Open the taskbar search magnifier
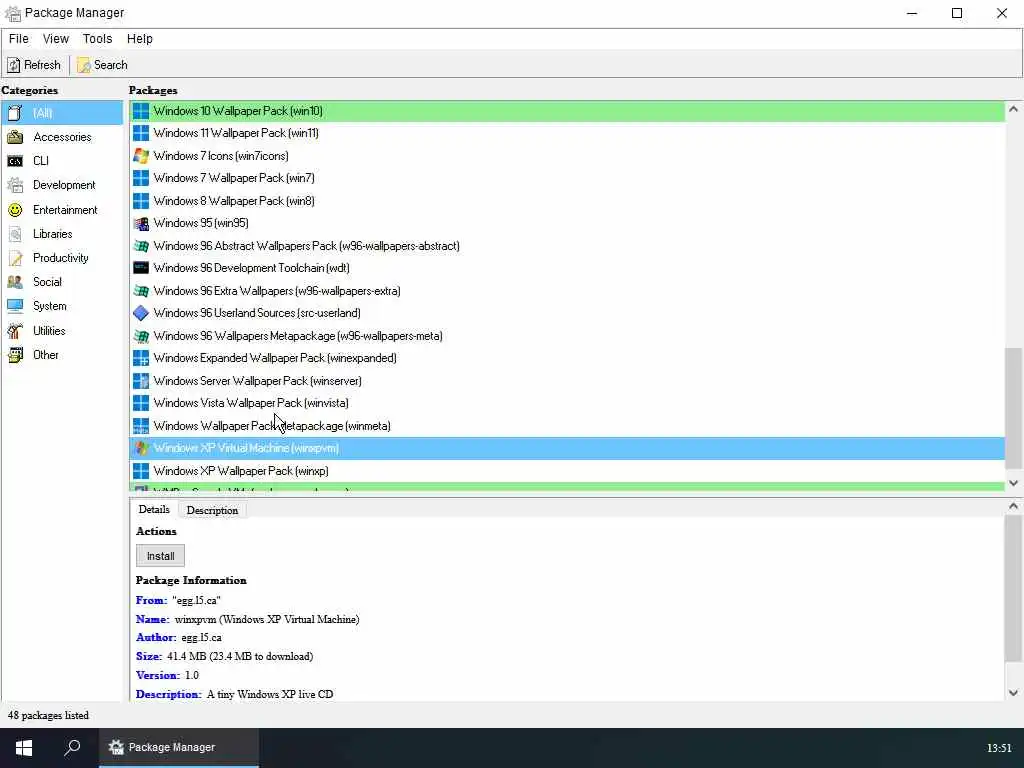The height and width of the screenshot is (768, 1024). pyautogui.click(x=72, y=748)
